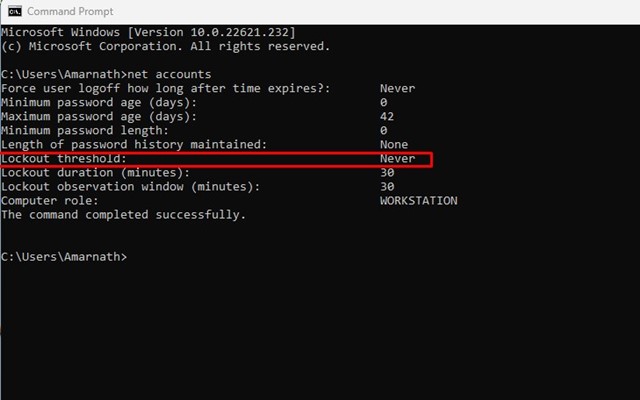Click the 'Maximum password age (days)' label

(98, 116)
